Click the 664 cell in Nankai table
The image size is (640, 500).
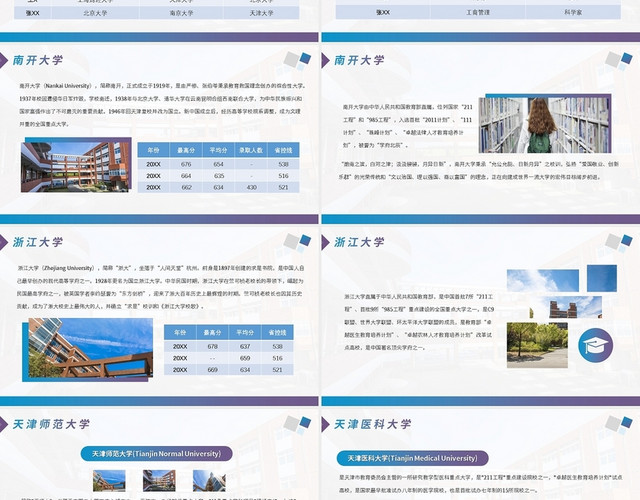[186, 176]
